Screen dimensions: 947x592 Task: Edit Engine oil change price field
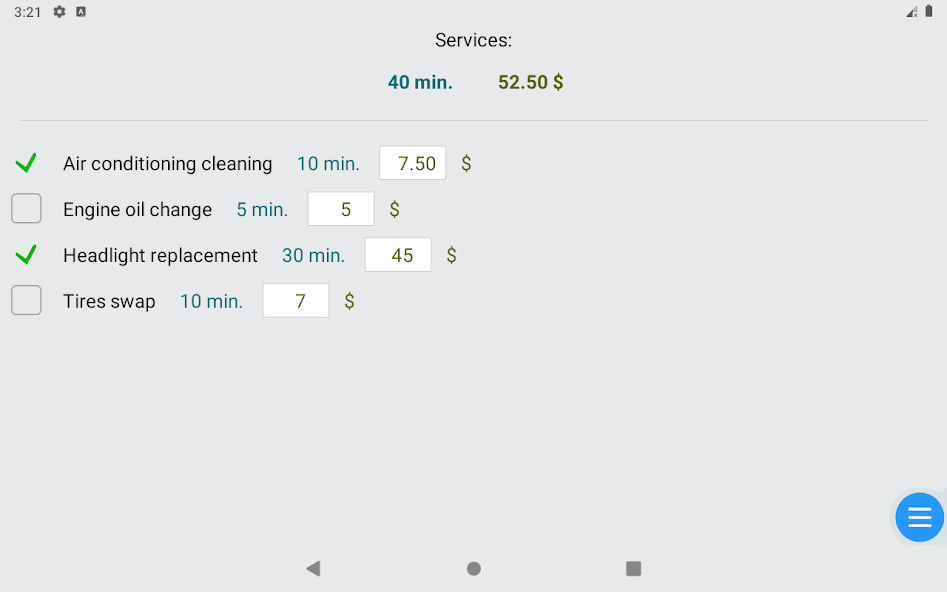coord(341,209)
